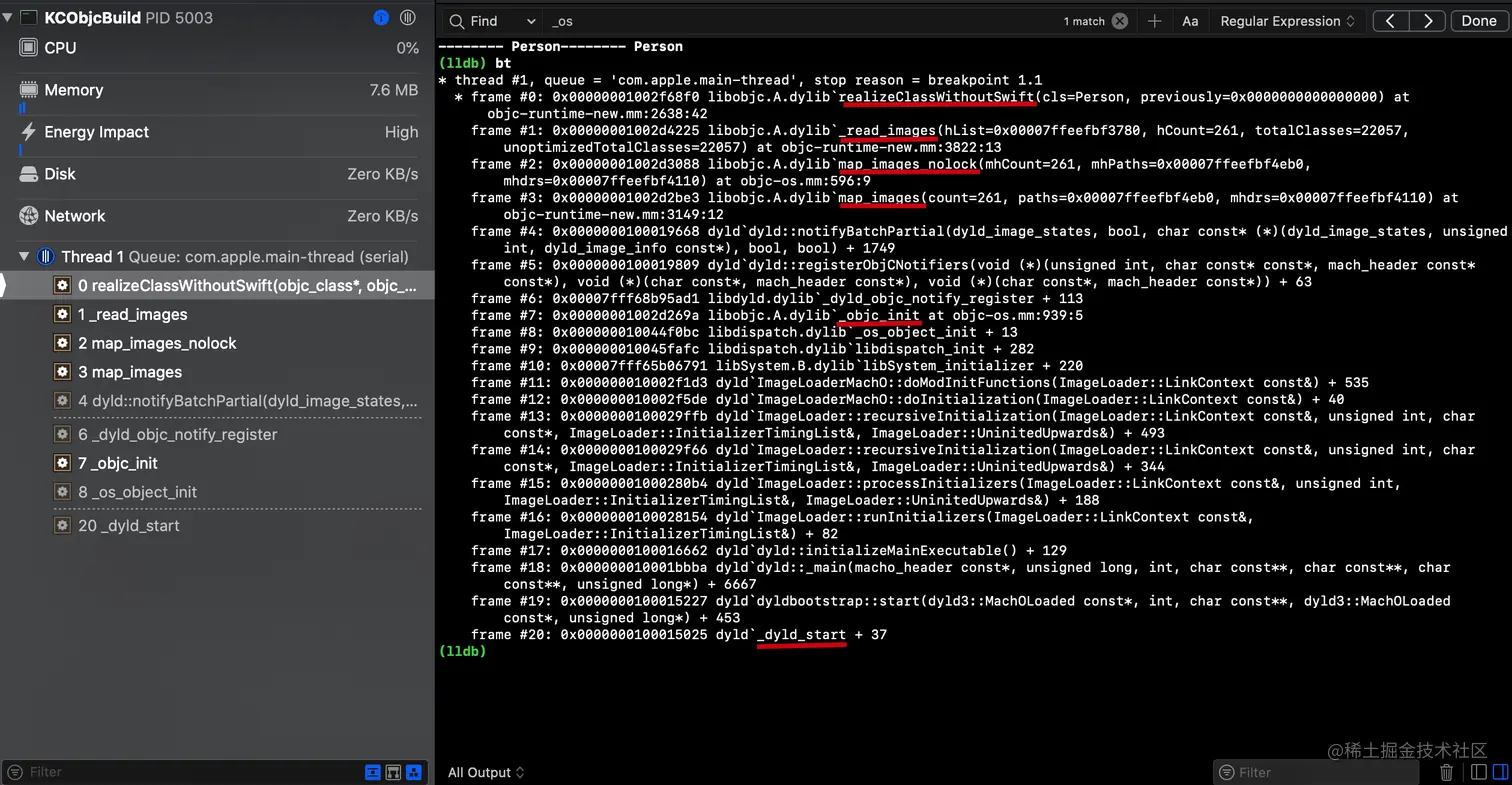1512x785 pixels.
Task: Click the blue view-options button beside PID 5003
Action: point(381,17)
